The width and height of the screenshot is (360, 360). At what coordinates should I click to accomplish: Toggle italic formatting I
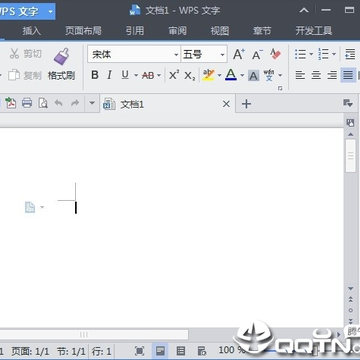tap(109, 75)
